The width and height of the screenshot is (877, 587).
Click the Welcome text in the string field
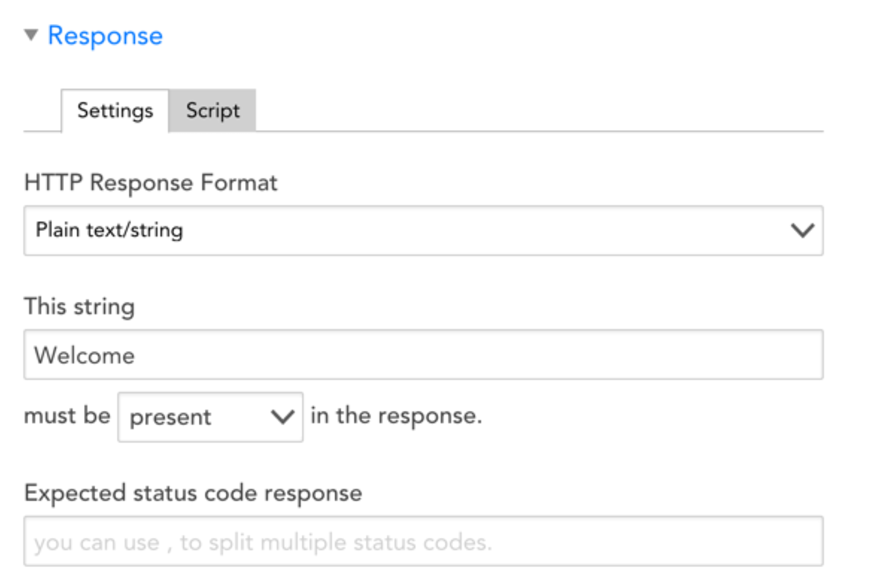point(84,356)
